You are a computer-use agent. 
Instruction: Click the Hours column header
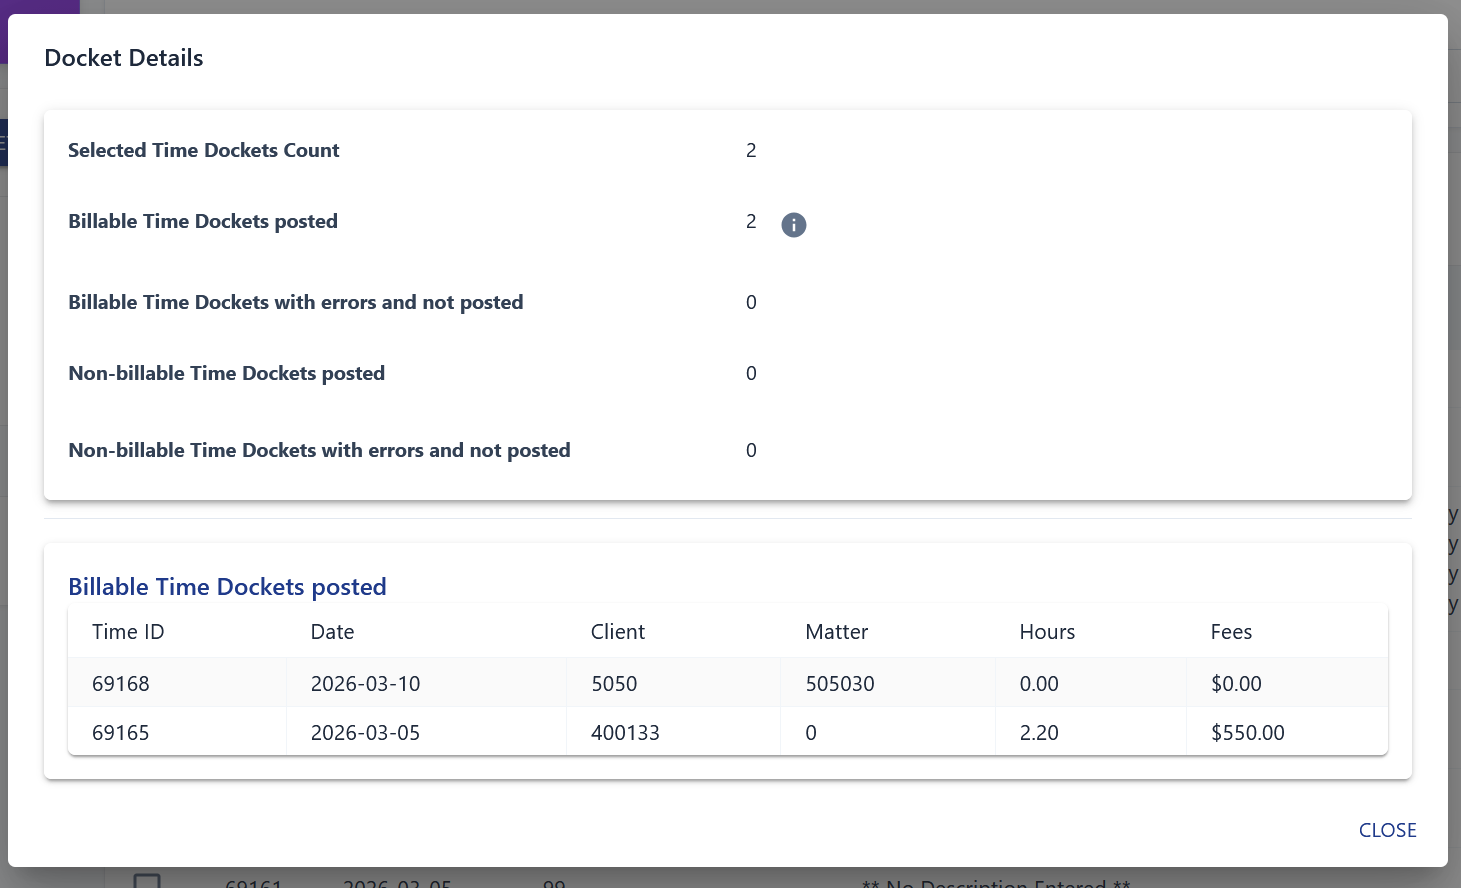click(x=1046, y=631)
